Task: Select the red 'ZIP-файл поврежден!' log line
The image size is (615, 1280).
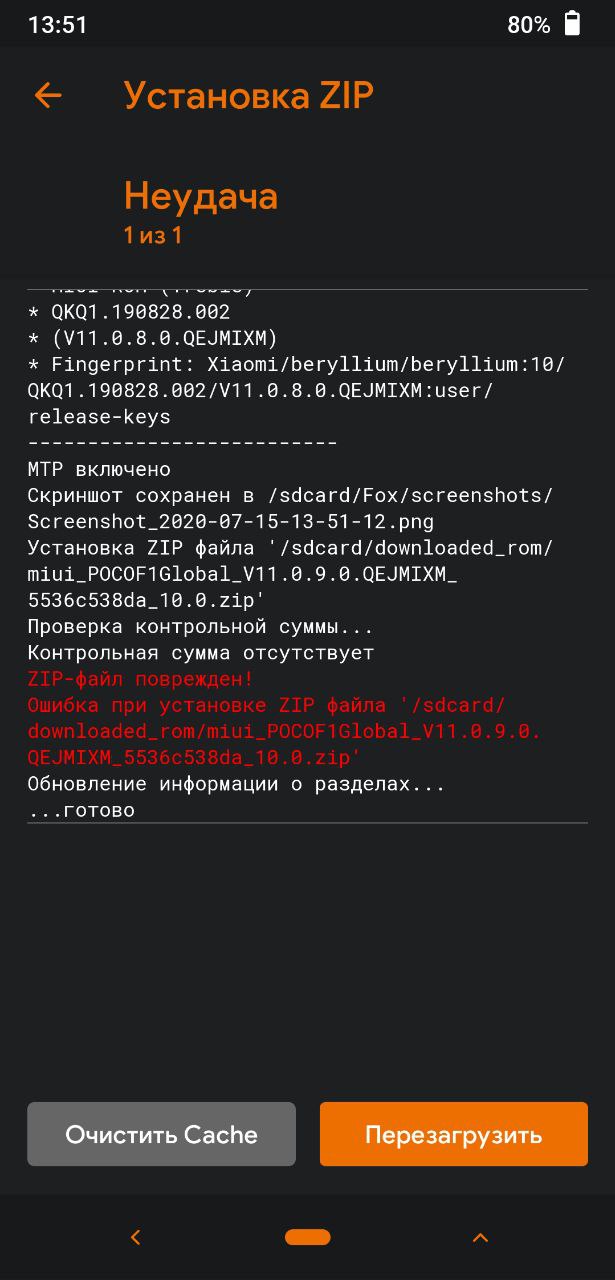Action: tap(141, 679)
